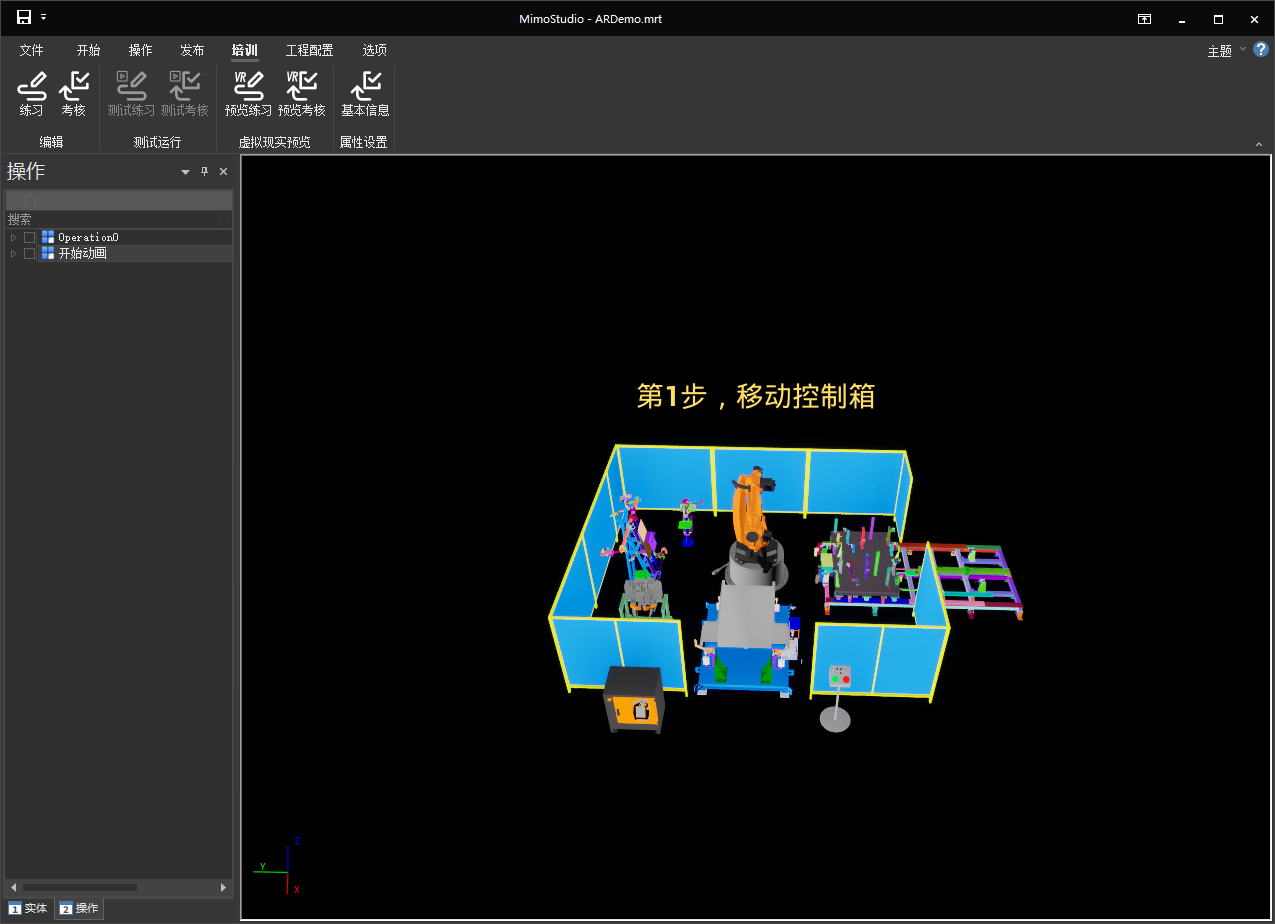The image size is (1275, 924).
Task: Toggle the select-all checkbox in panel header
Action: pos(30,201)
